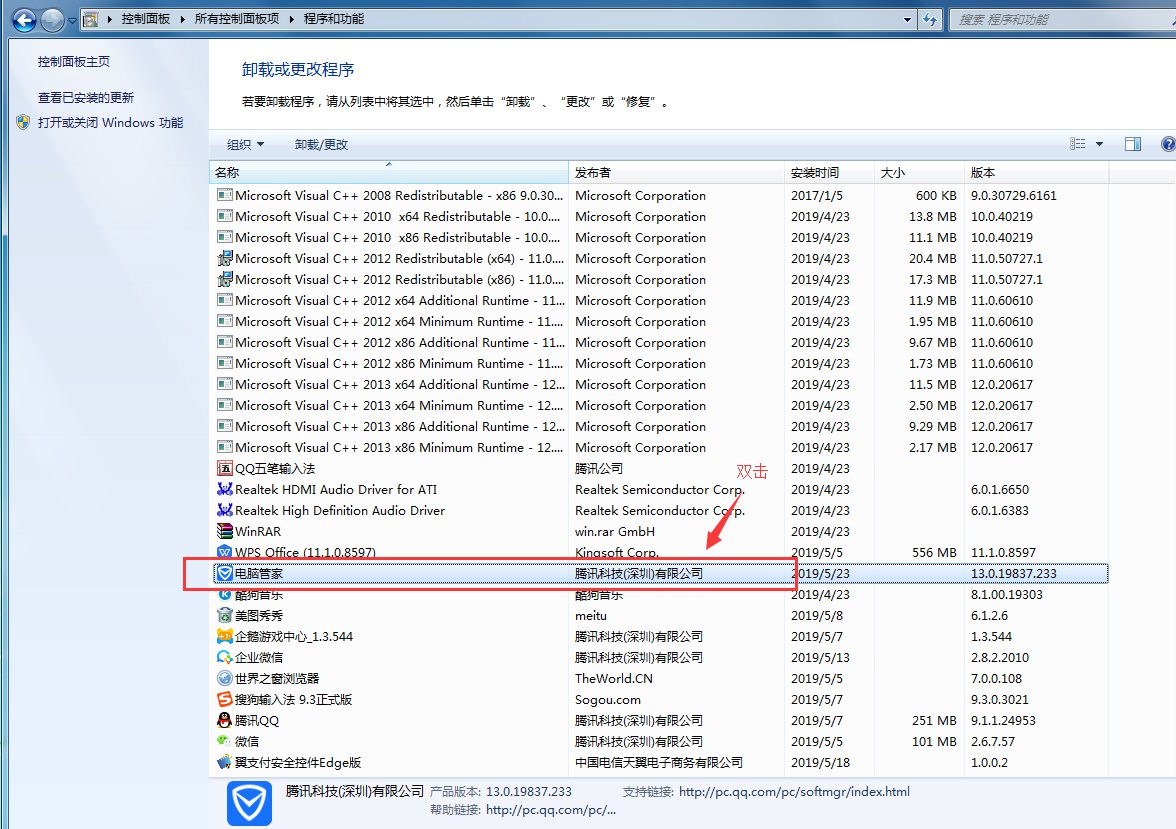Image resolution: width=1176 pixels, height=829 pixels.
Task: Click the WPS Office icon in the list
Action: (225, 553)
